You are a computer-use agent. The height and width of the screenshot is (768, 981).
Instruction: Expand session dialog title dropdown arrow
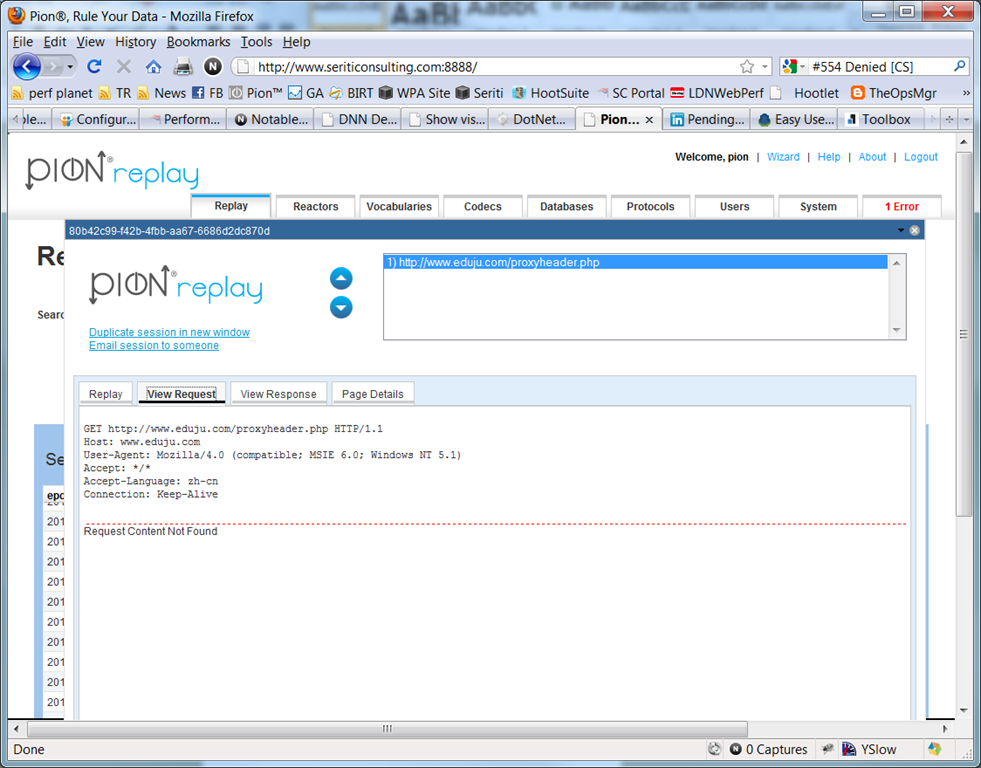pyautogui.click(x=901, y=231)
